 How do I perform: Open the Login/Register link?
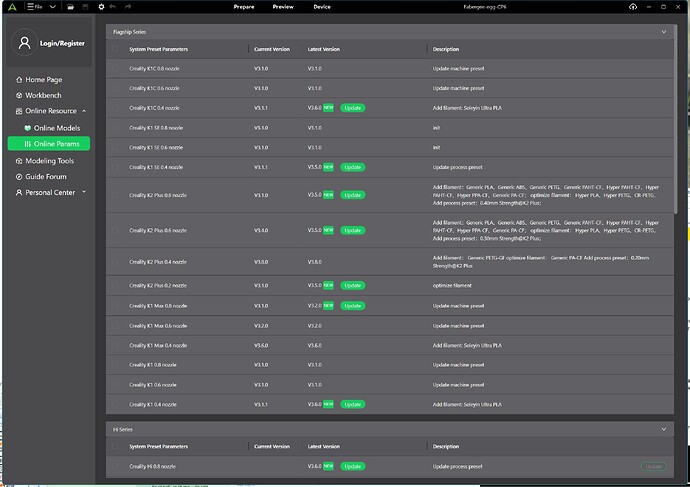(62, 43)
